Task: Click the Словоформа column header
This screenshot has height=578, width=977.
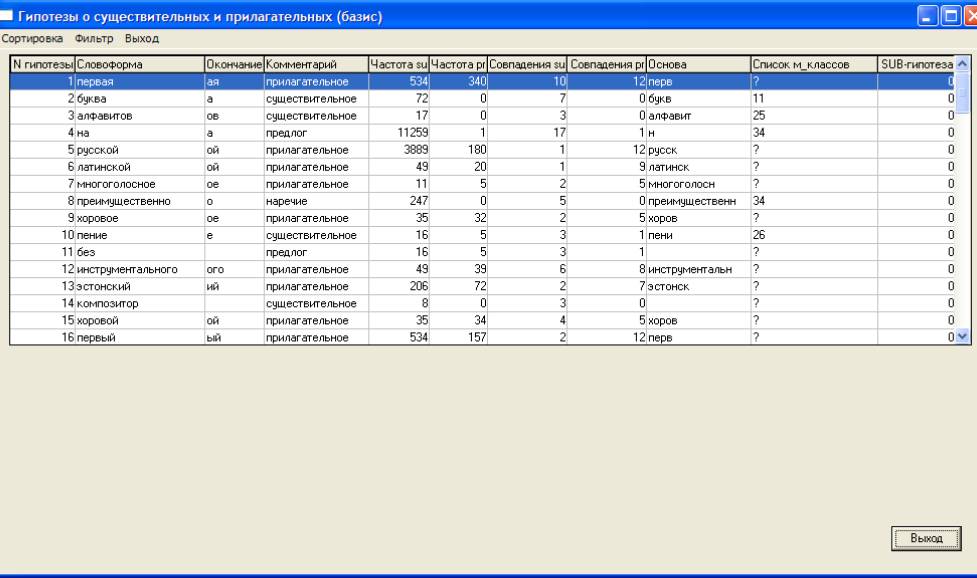Action: [x=138, y=65]
